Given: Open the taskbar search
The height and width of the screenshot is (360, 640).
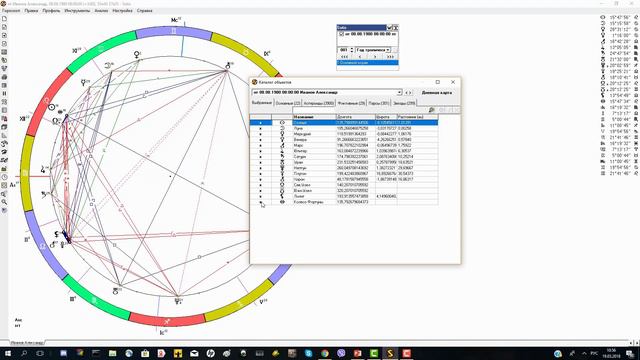Looking at the screenshot, I should (x=24, y=353).
